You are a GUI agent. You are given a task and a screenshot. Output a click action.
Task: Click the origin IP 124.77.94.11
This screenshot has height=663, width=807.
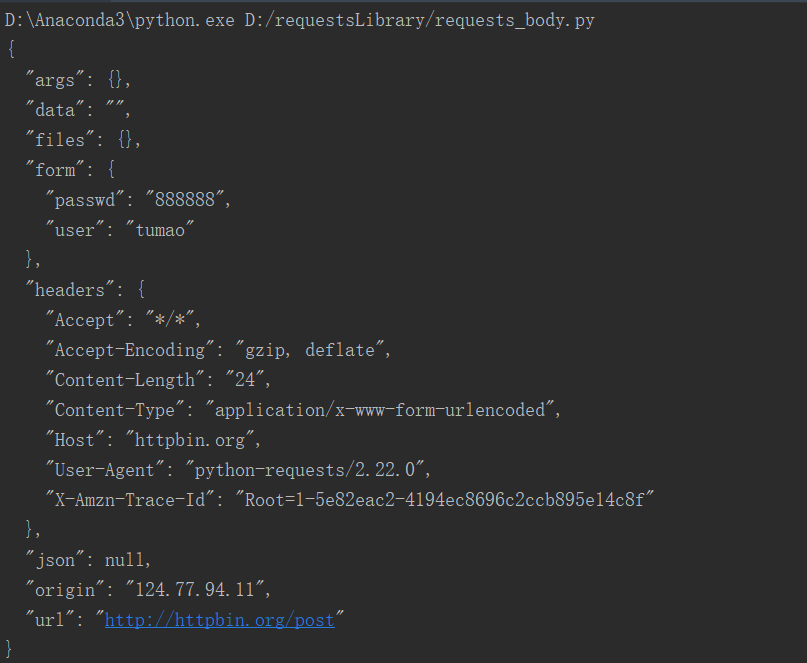coord(195,590)
